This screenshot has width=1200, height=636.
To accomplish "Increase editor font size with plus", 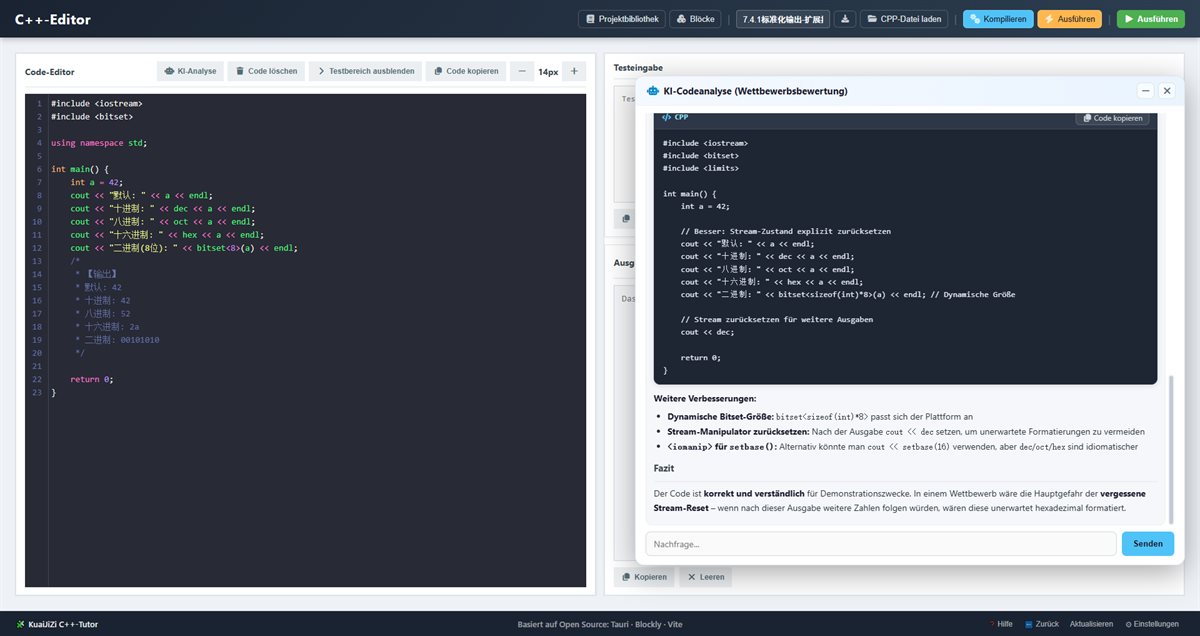I will point(574,72).
